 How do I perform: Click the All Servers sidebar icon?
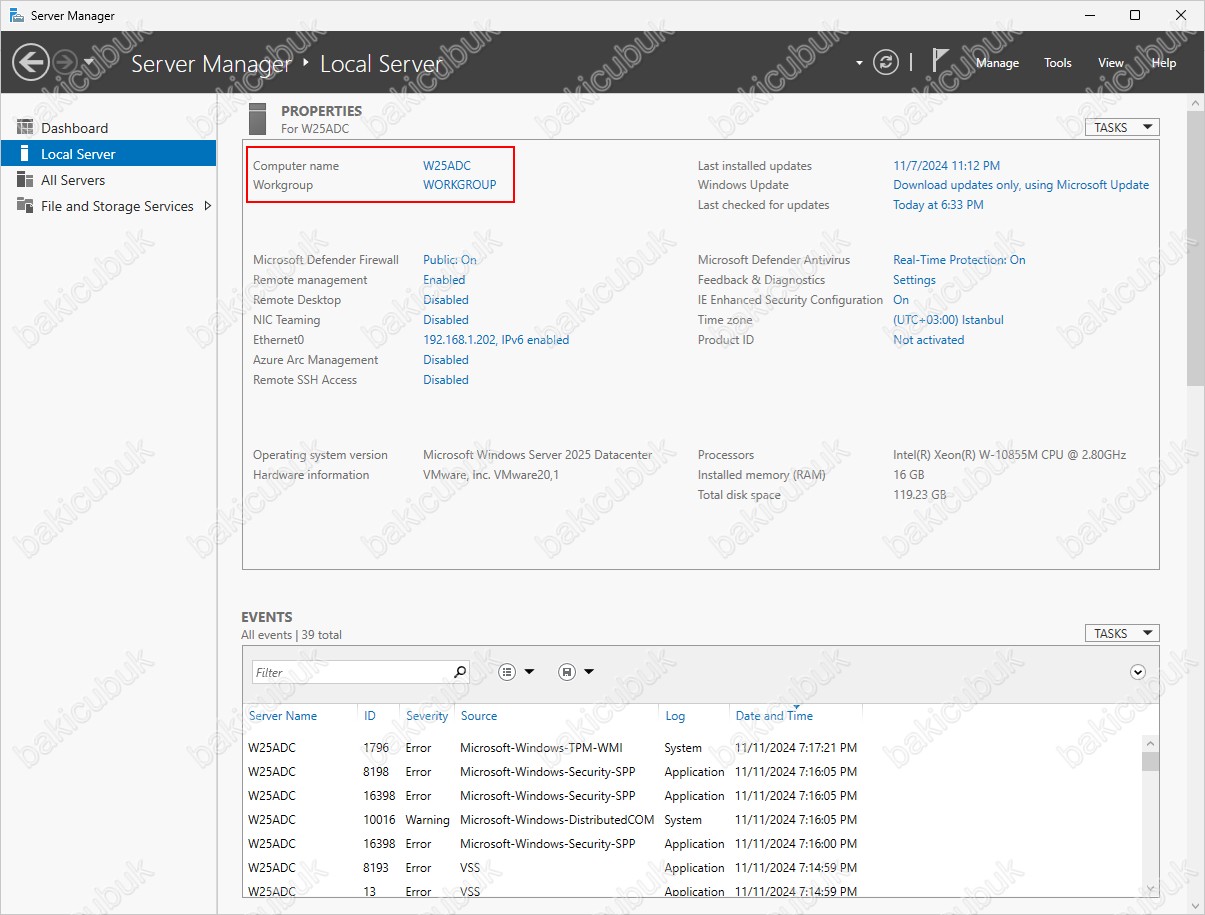tap(25, 180)
